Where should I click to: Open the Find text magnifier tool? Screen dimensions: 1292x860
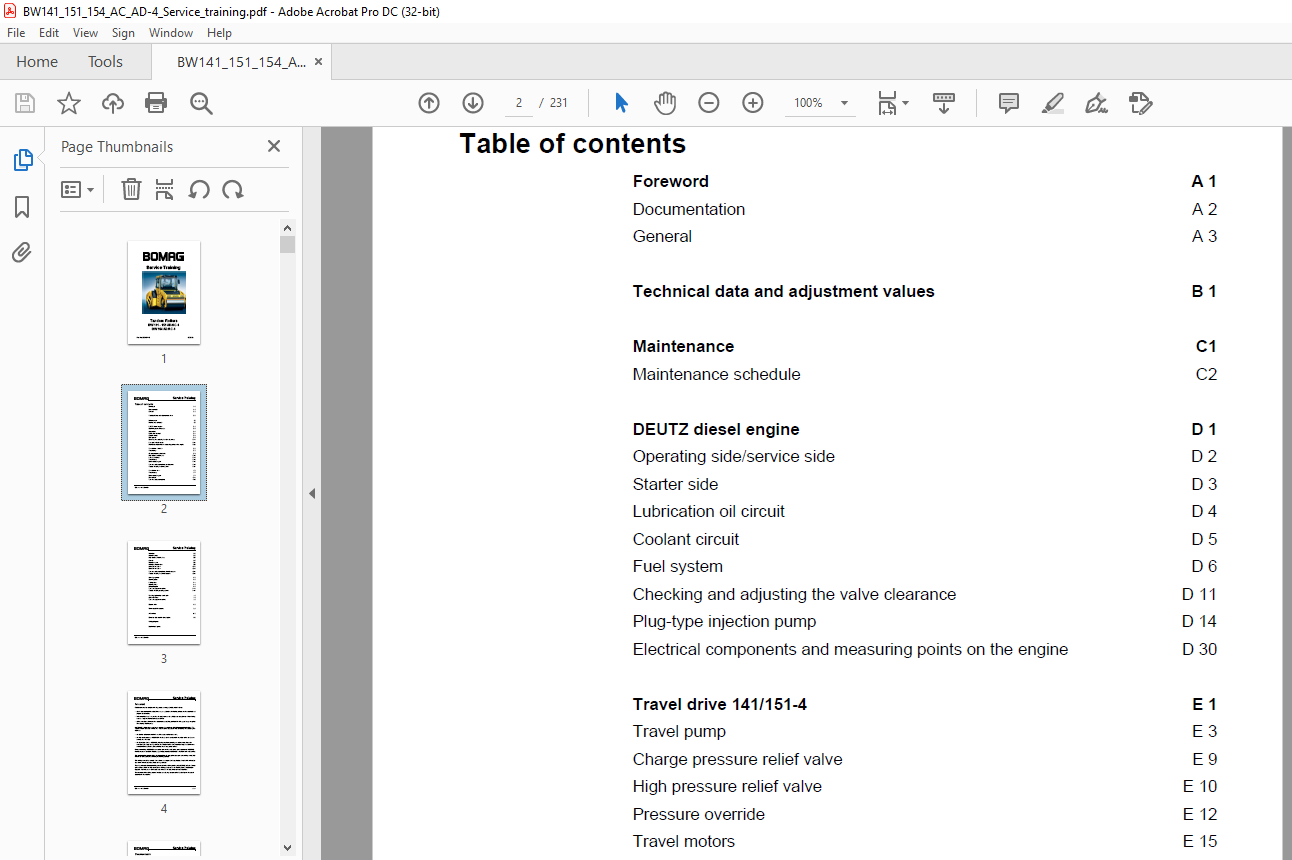[x=201, y=103]
